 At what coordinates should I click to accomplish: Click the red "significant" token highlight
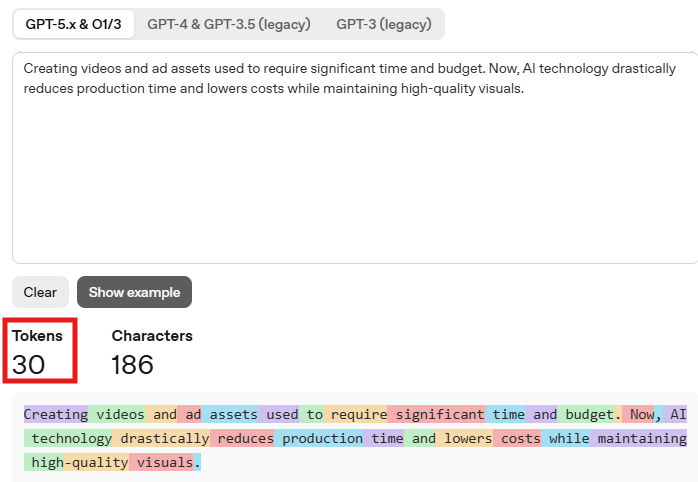tap(436, 414)
